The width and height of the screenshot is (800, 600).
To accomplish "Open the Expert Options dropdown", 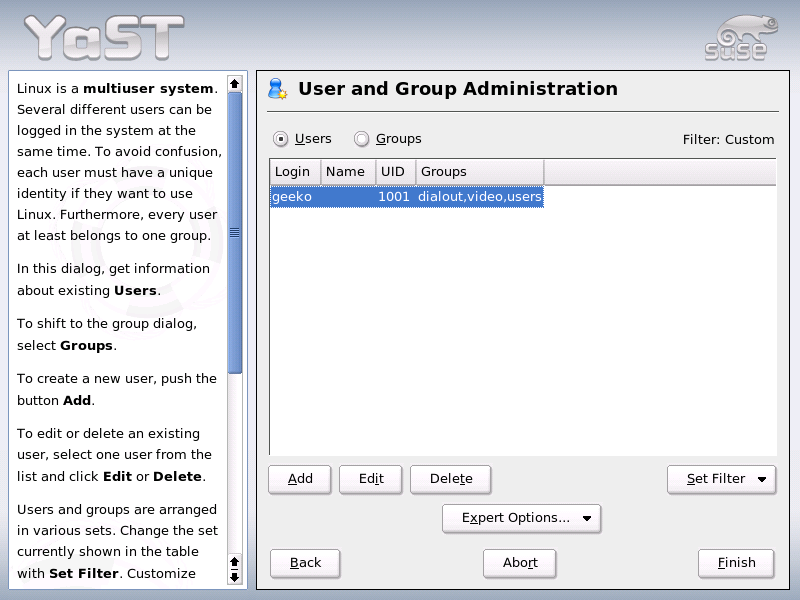I will pos(521,518).
